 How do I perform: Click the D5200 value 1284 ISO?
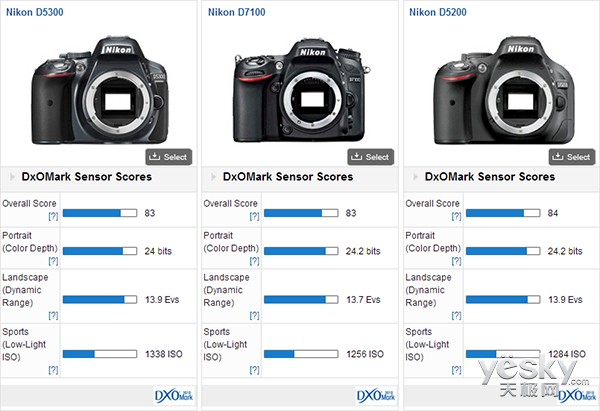pos(567,354)
